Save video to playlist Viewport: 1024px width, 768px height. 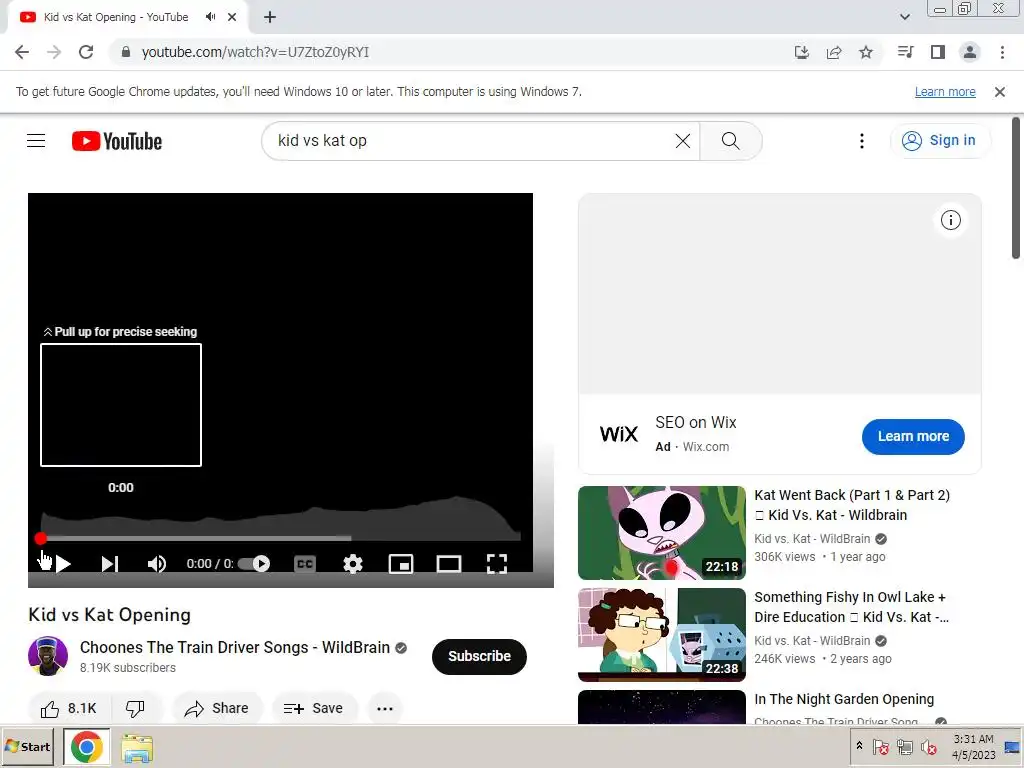(x=313, y=709)
